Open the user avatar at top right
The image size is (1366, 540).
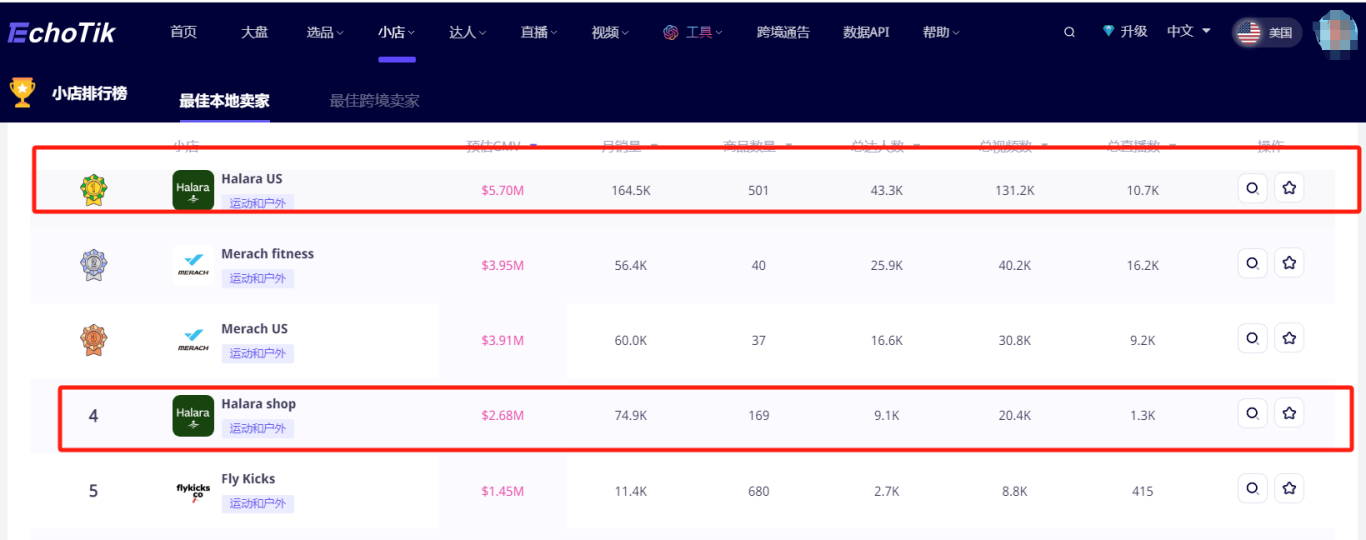click(x=1338, y=33)
